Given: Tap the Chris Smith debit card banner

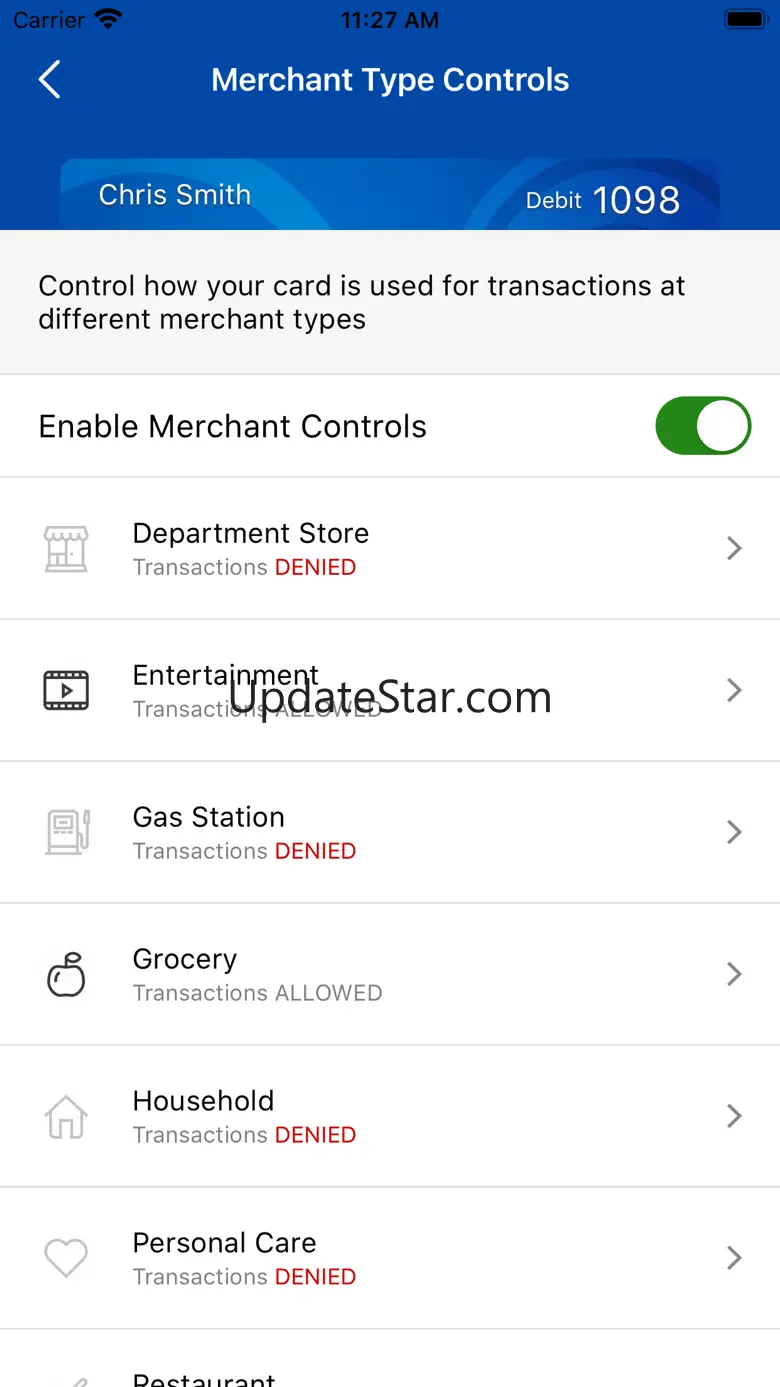Looking at the screenshot, I should coord(390,195).
